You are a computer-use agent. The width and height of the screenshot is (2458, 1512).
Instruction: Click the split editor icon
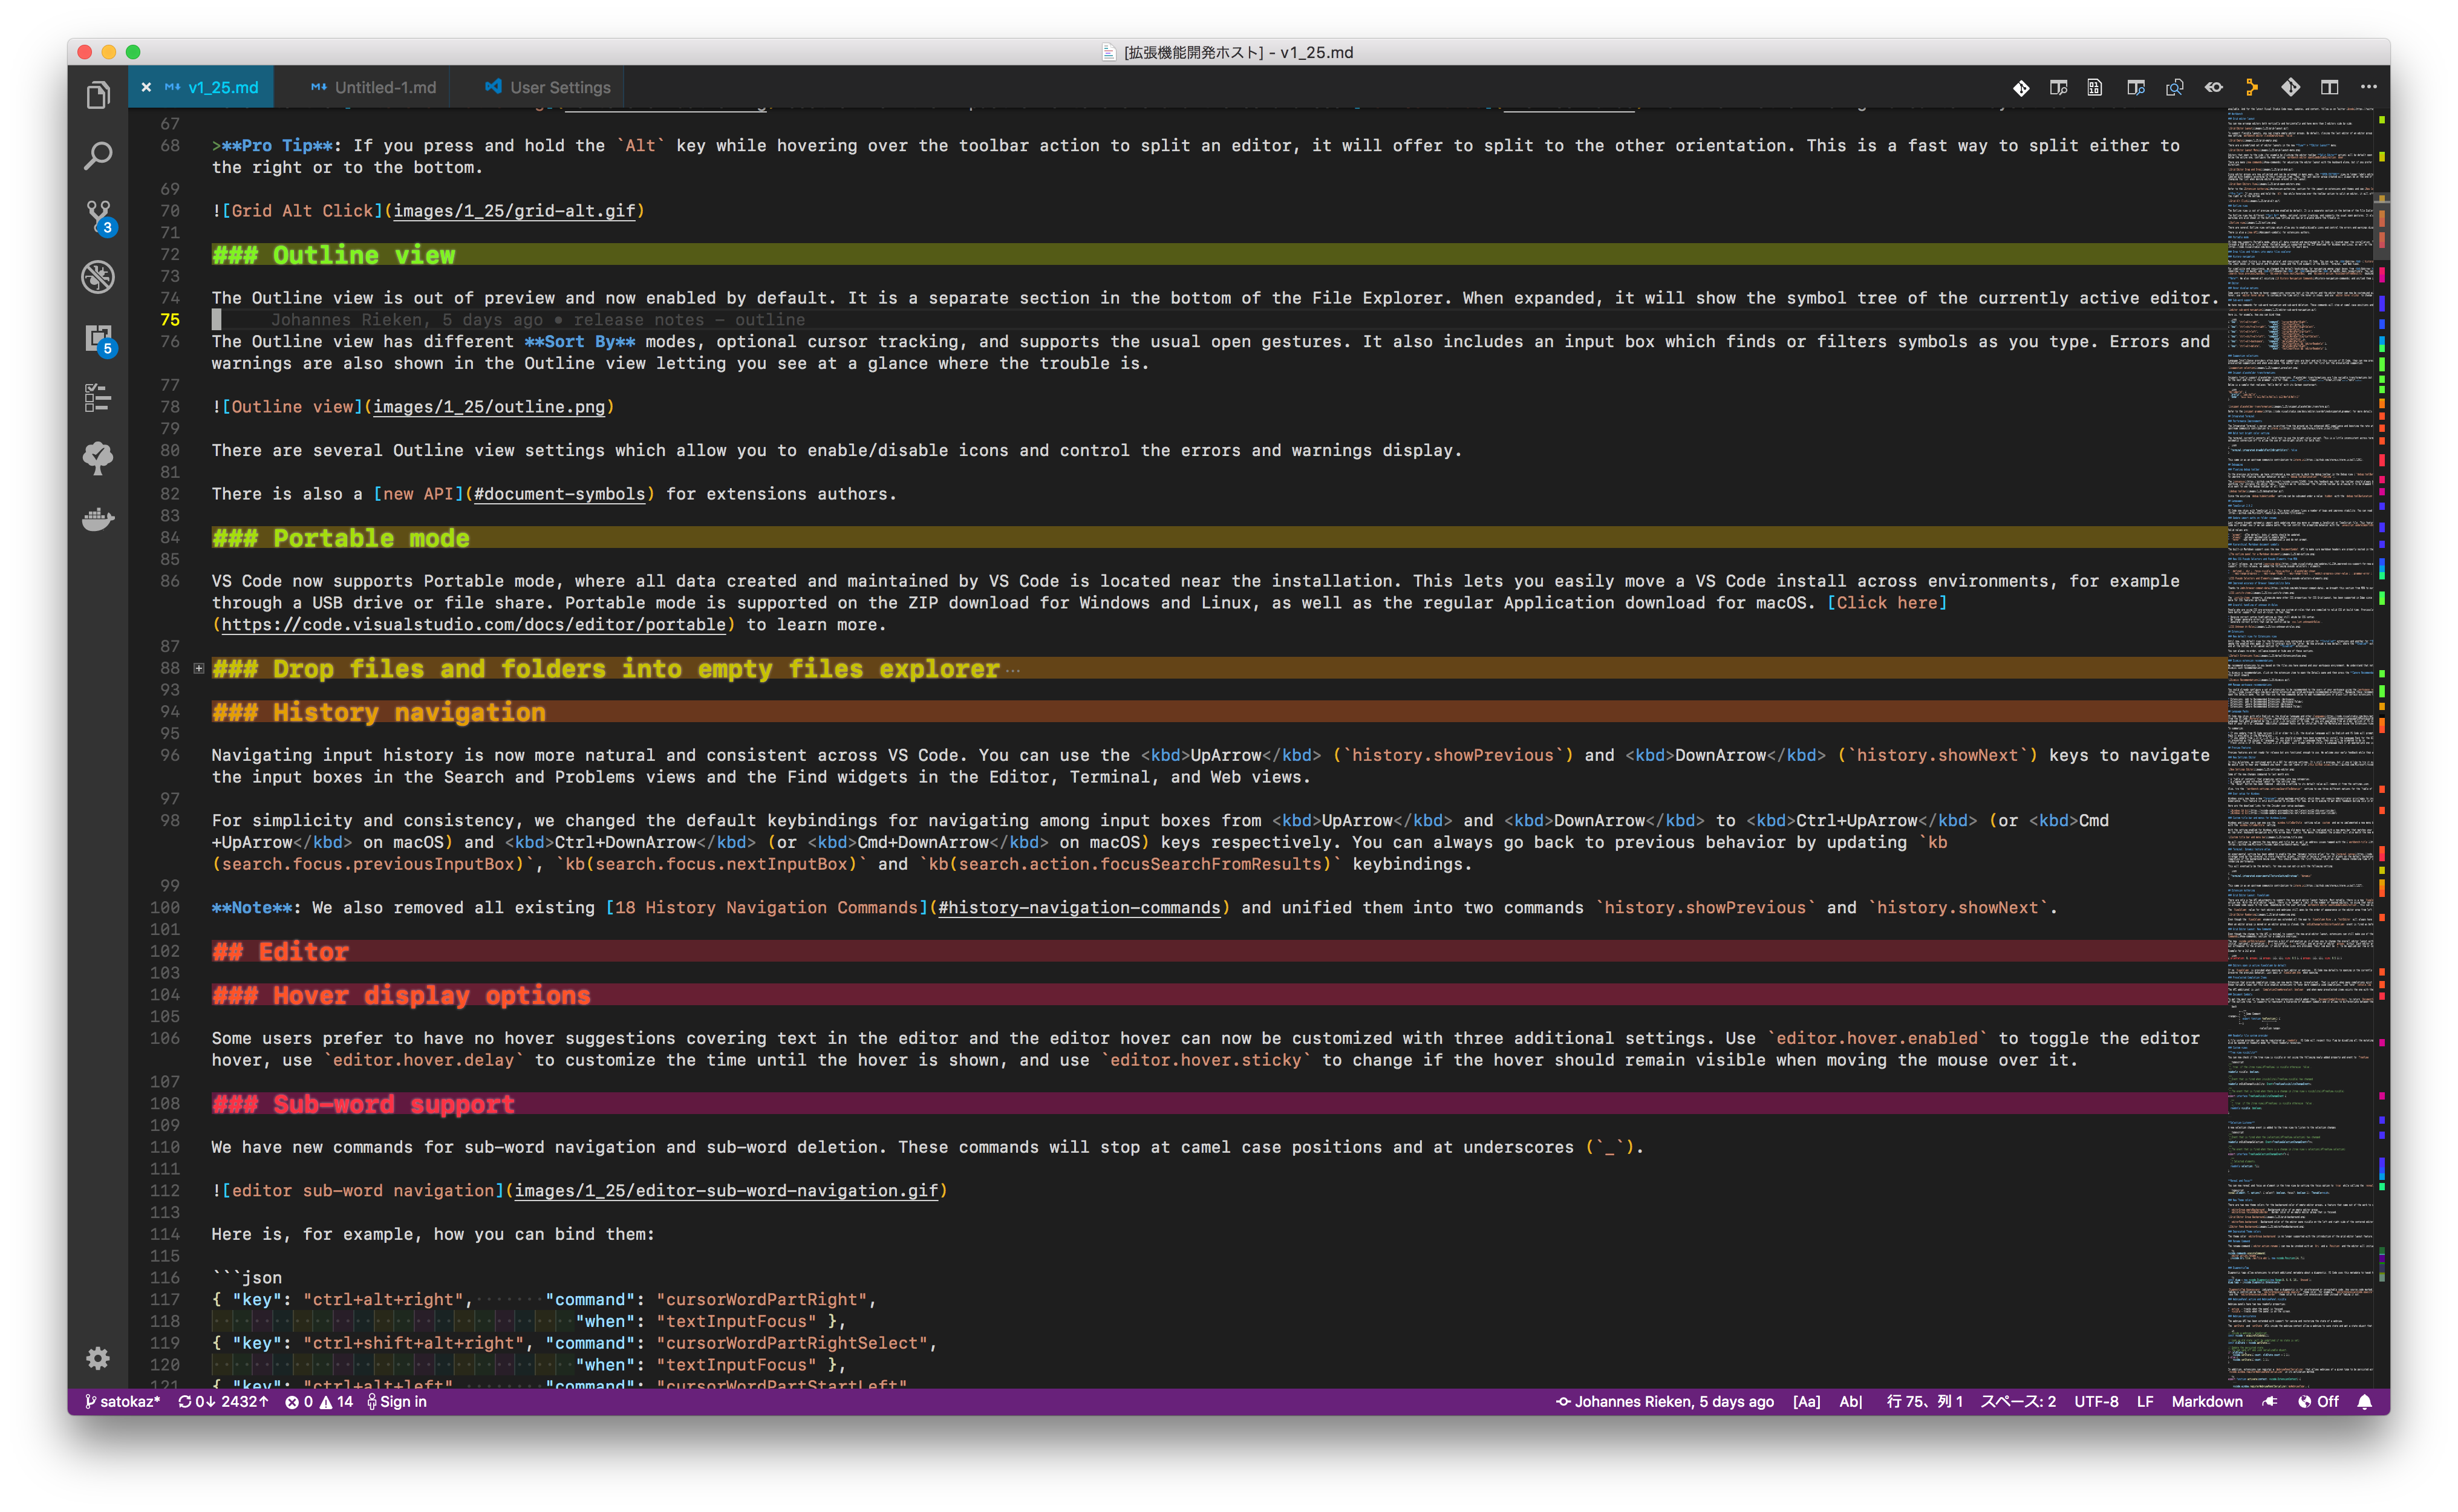pos(2329,88)
